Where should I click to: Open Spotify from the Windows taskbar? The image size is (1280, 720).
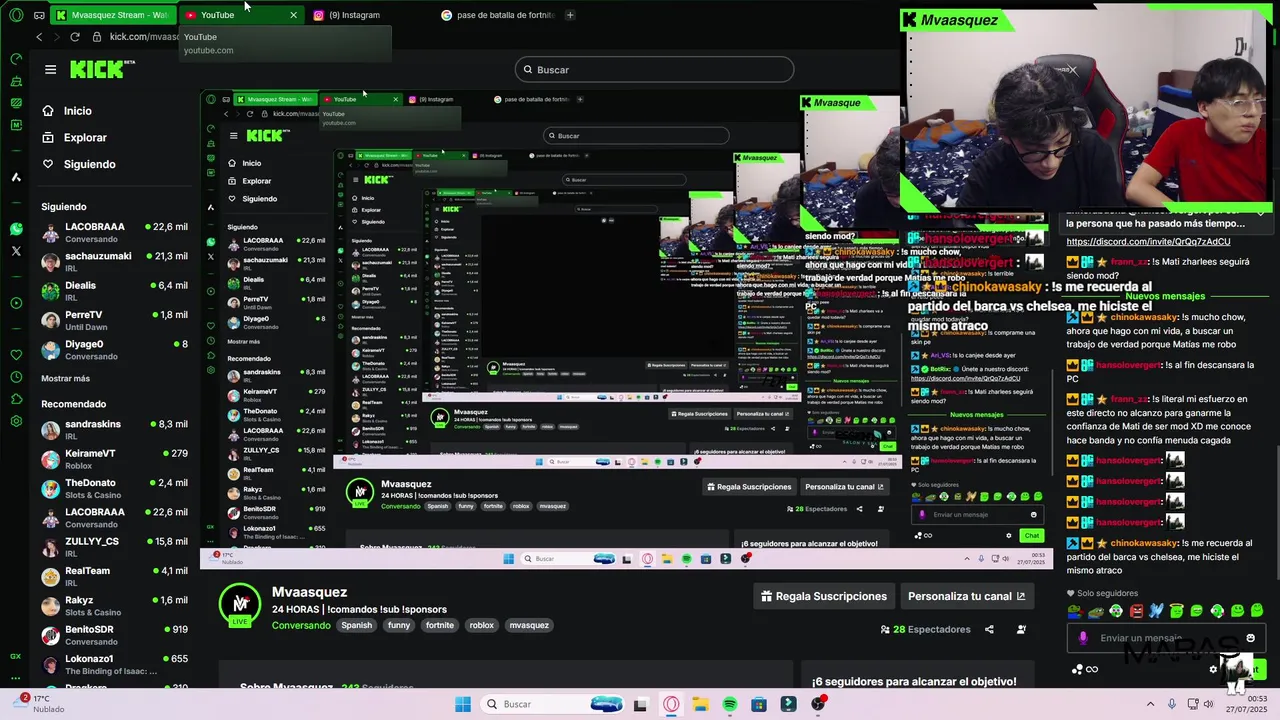click(730, 704)
